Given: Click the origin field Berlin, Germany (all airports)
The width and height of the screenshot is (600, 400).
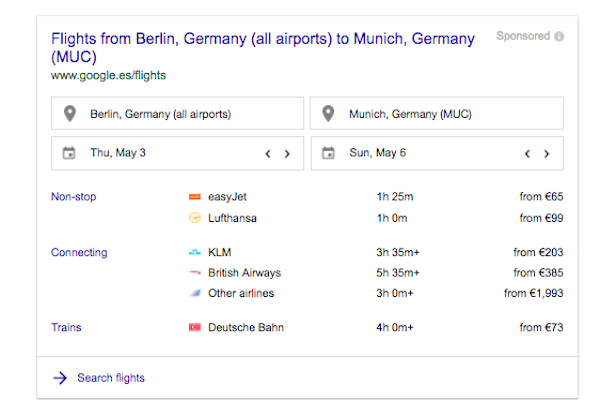Looking at the screenshot, I should (x=178, y=113).
